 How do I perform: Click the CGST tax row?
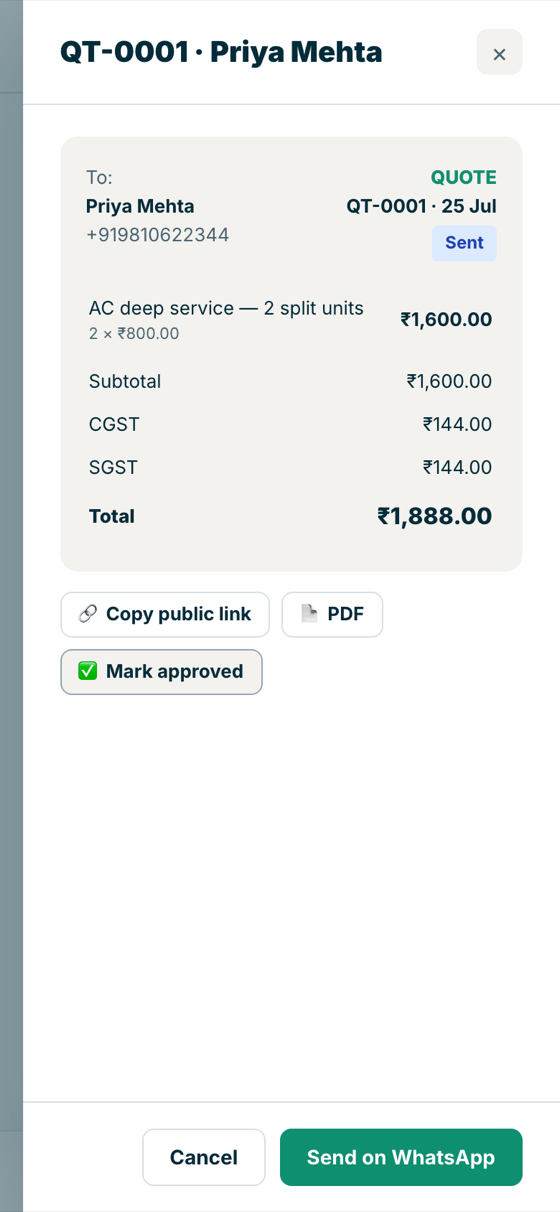point(291,424)
